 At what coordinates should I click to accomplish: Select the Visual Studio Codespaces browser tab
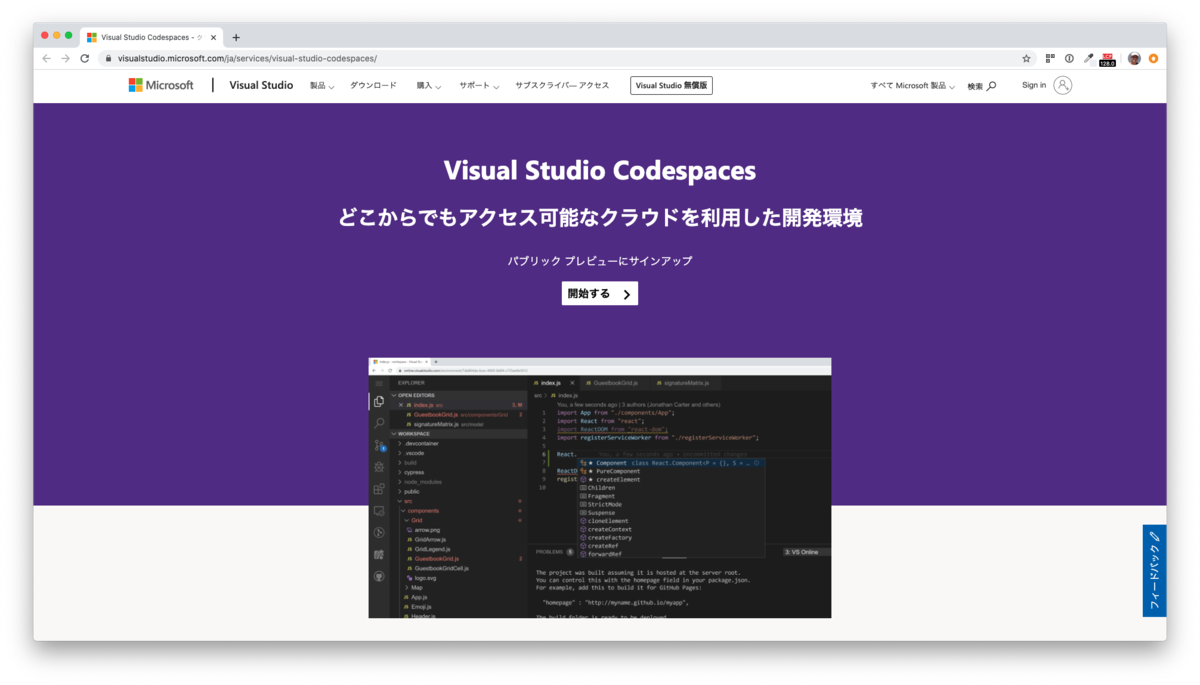coord(151,38)
